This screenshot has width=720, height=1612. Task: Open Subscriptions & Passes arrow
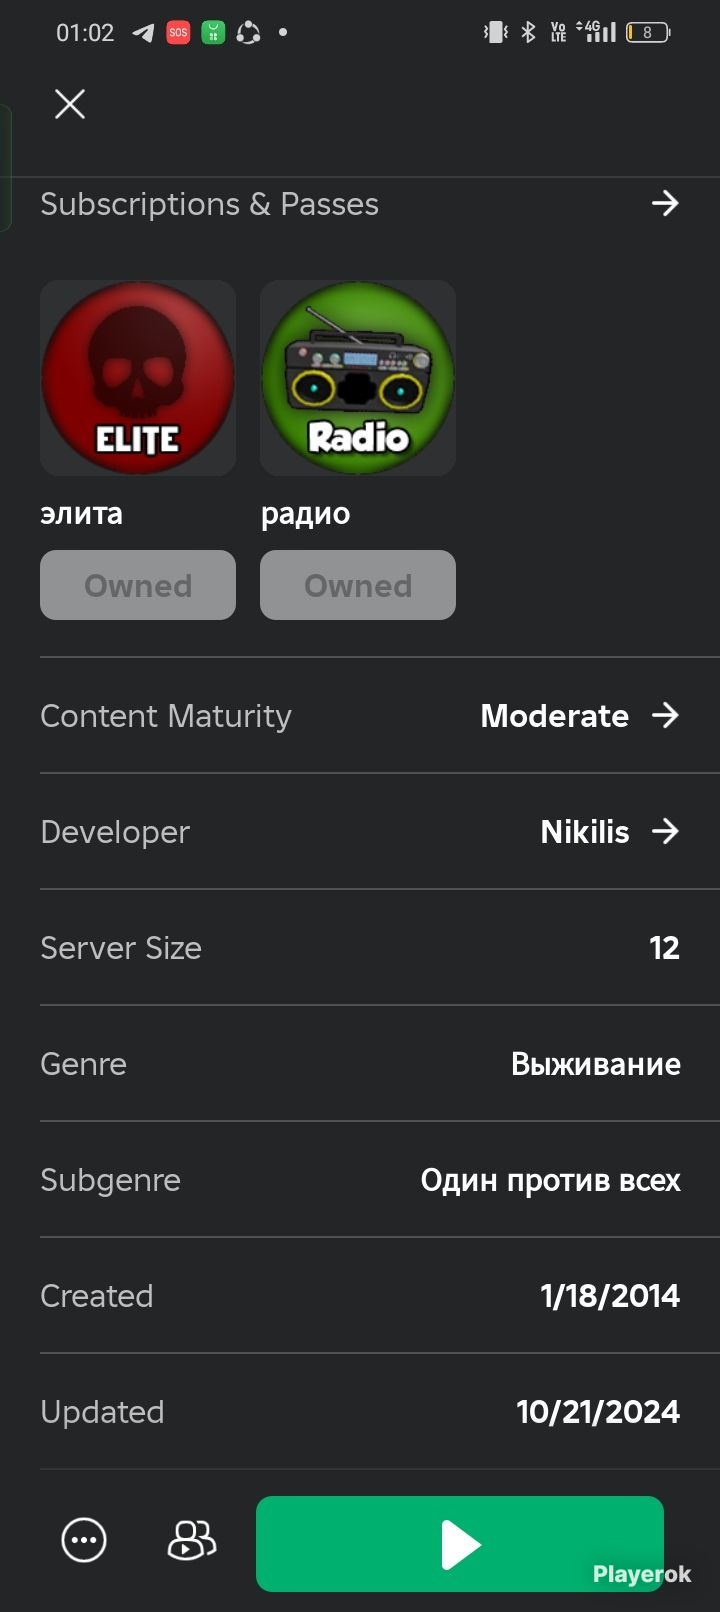[665, 204]
